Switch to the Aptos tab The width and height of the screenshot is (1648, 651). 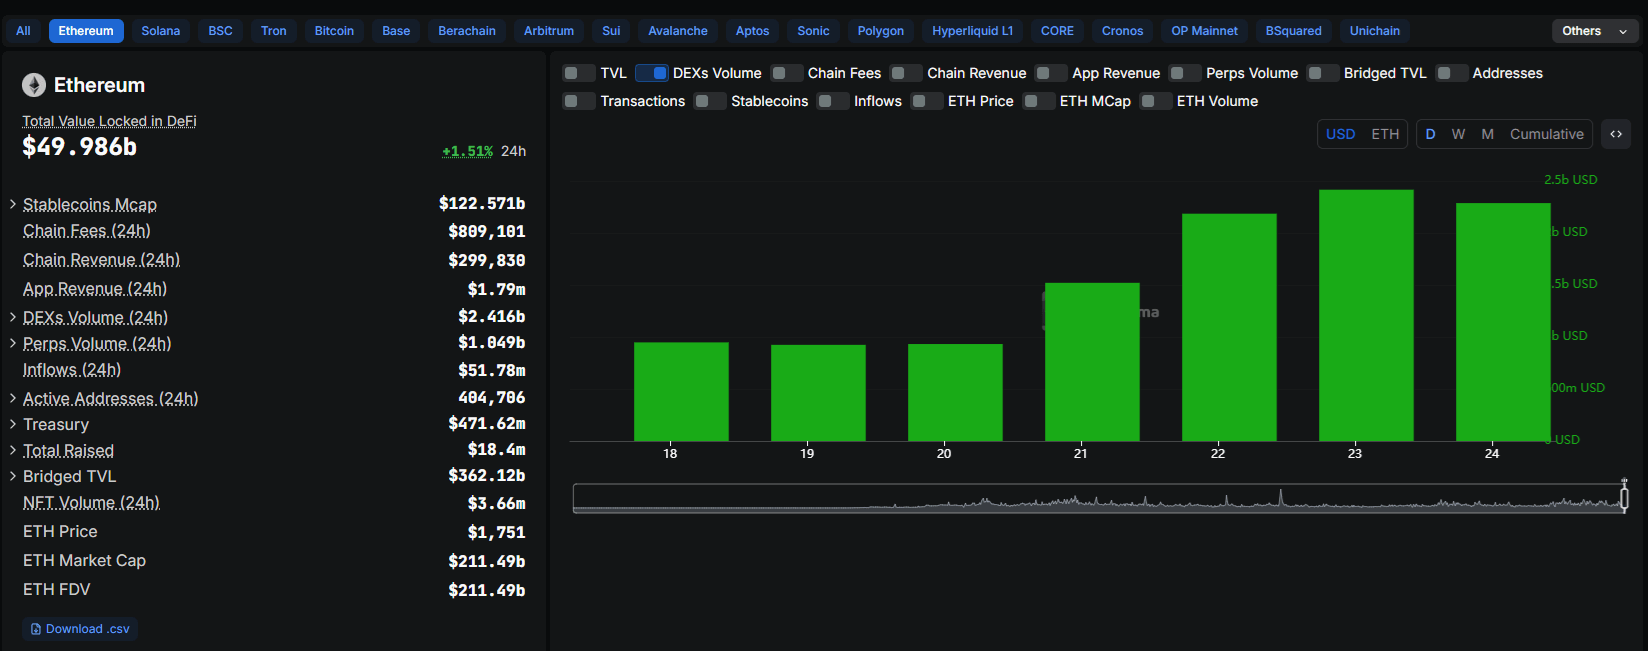[752, 31]
